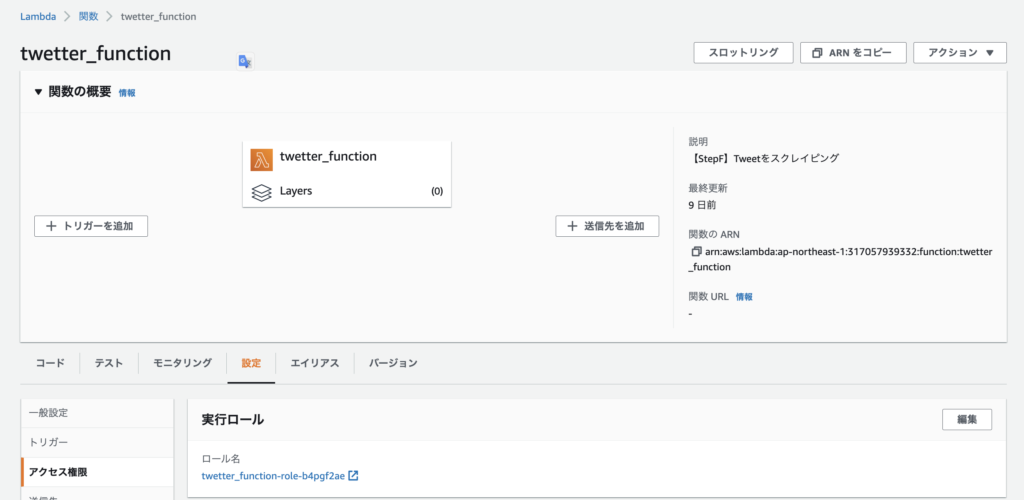Select トリガー in the settings sidebar
The height and width of the screenshot is (500, 1024).
(x=97, y=443)
